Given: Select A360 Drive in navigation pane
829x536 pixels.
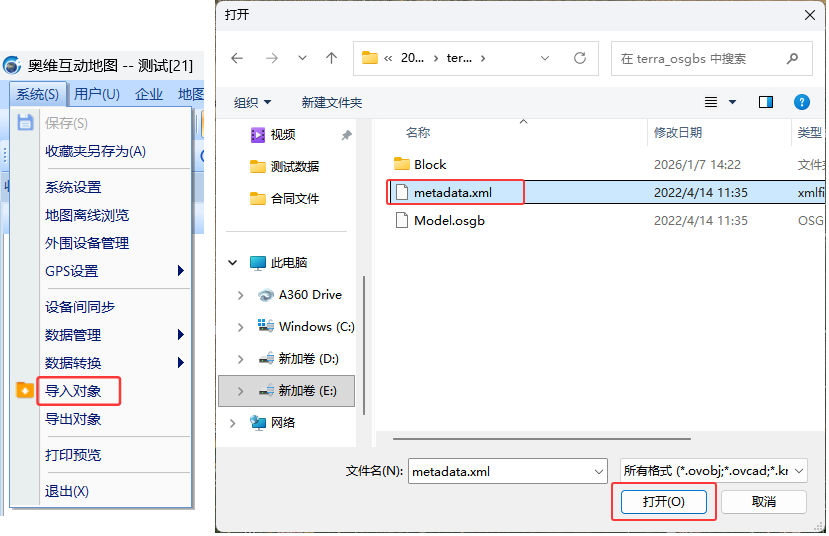Looking at the screenshot, I should click(x=300, y=295).
